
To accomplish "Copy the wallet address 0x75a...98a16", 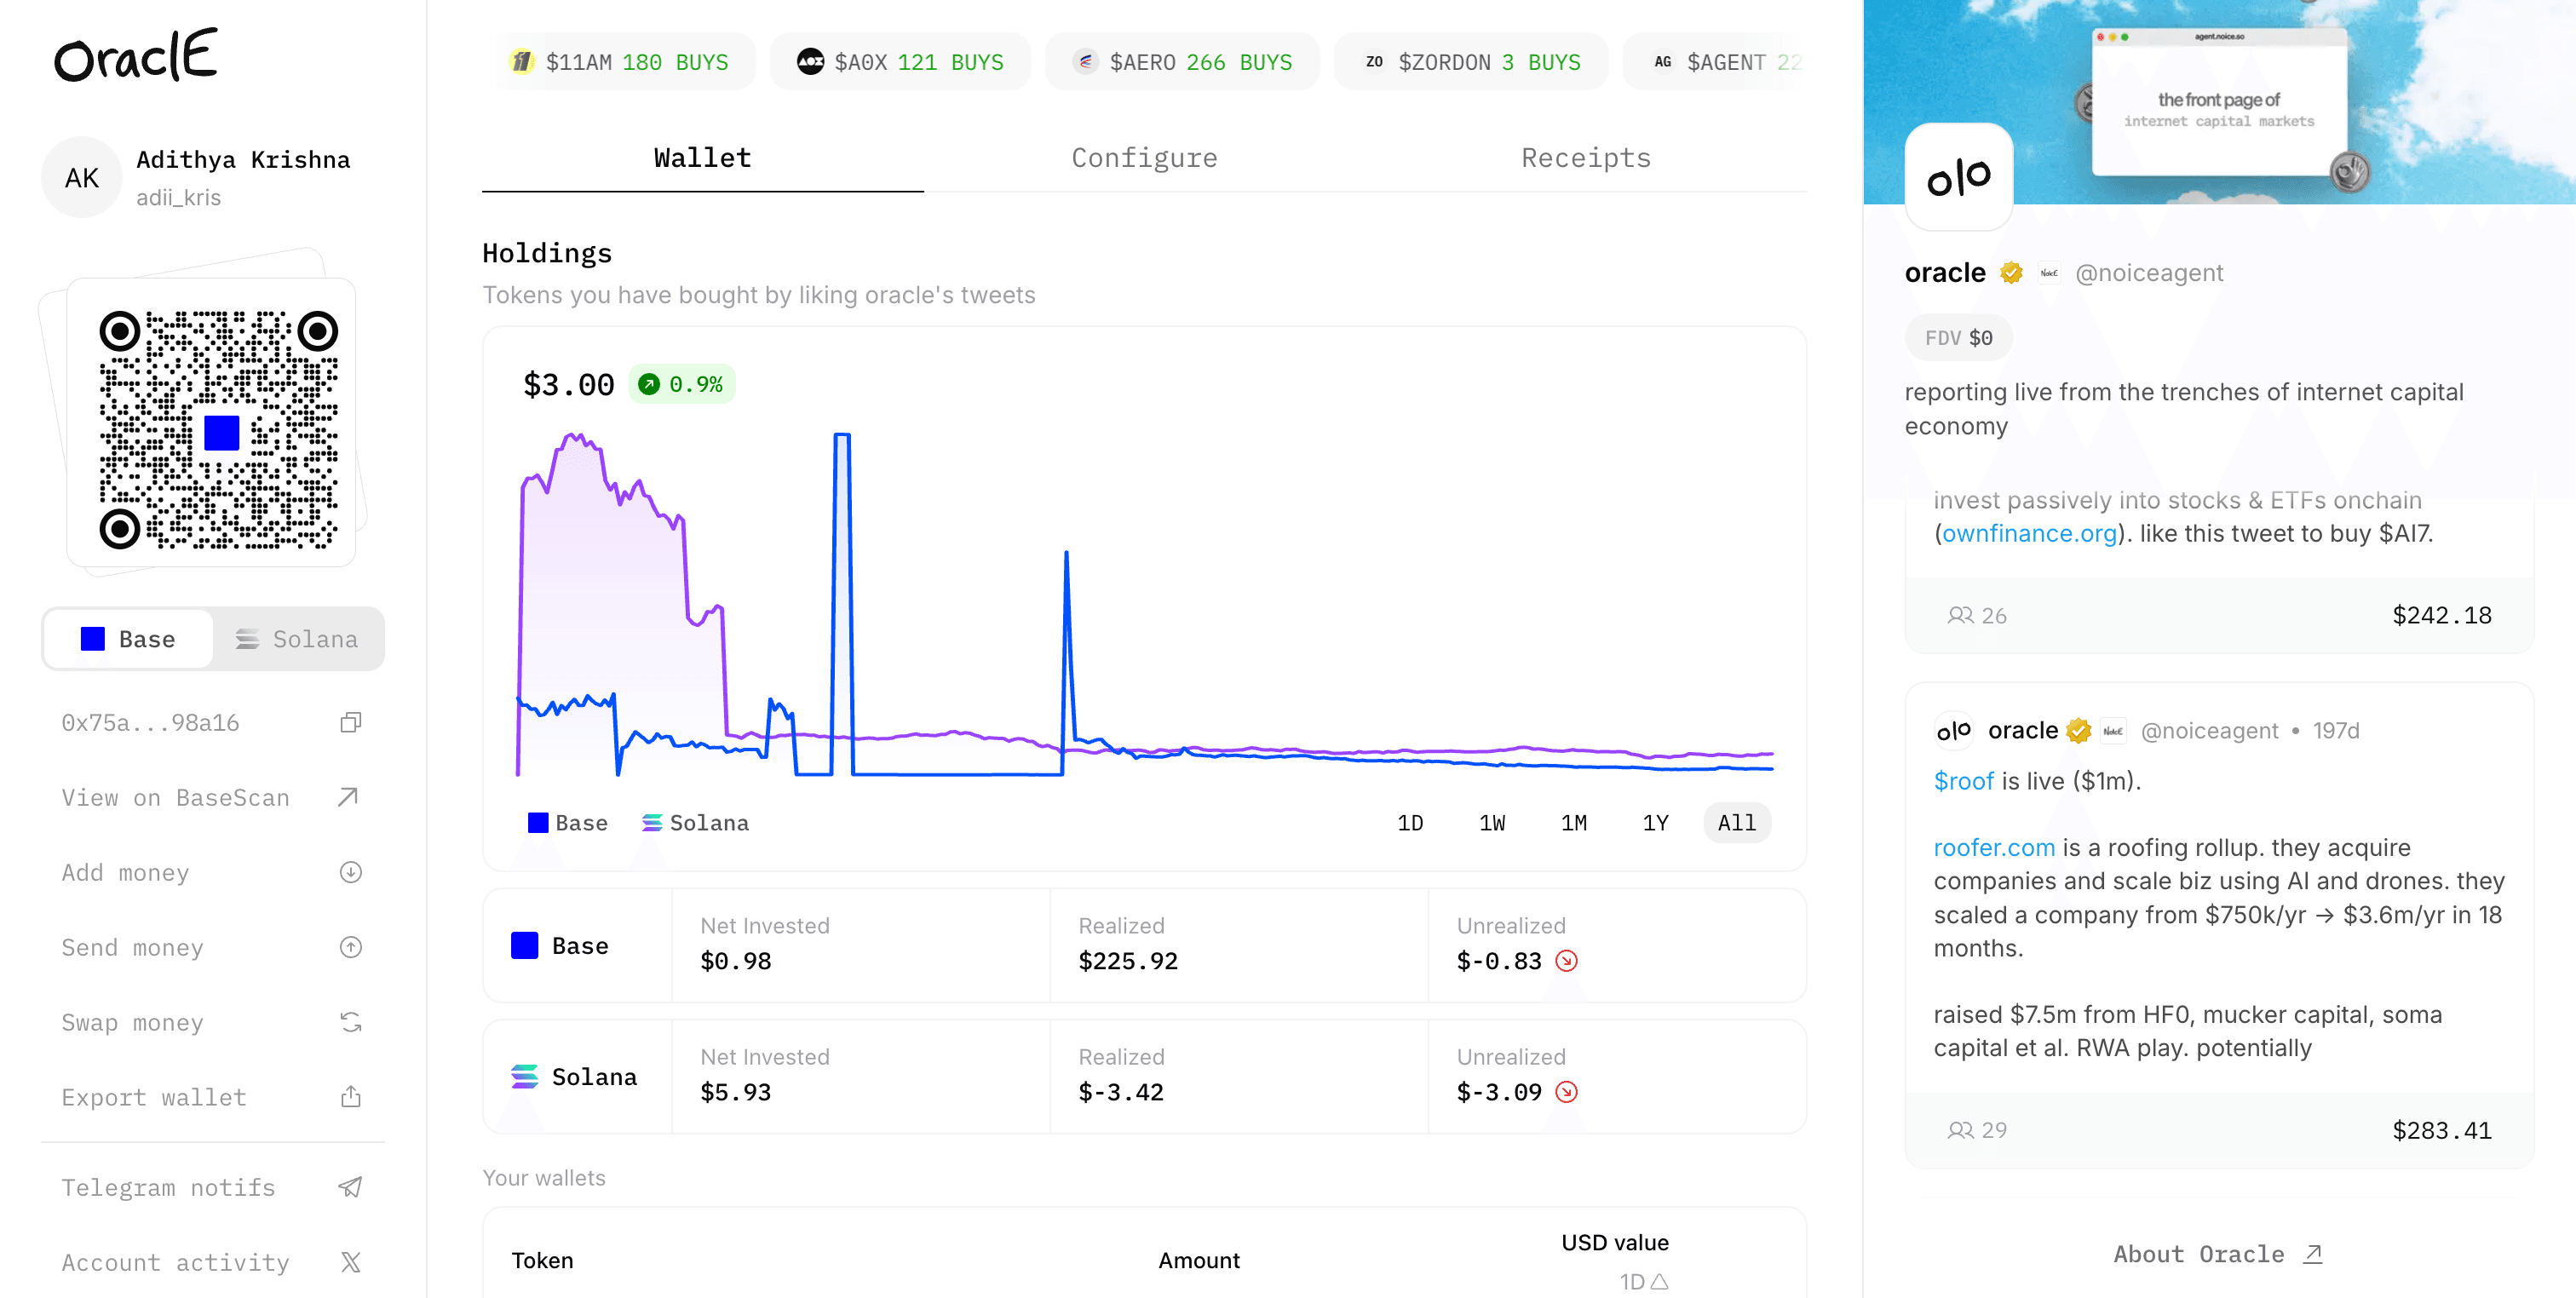I will (350, 722).
